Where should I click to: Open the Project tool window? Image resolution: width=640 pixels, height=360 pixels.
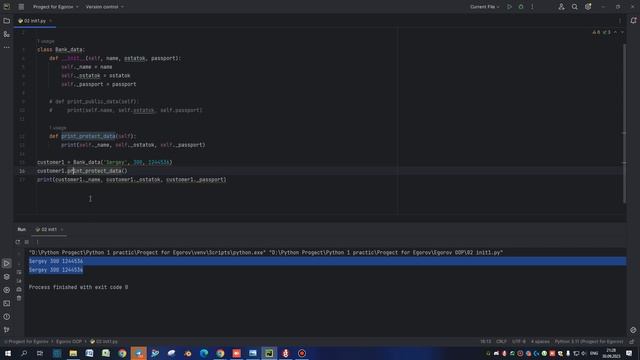click(7, 21)
